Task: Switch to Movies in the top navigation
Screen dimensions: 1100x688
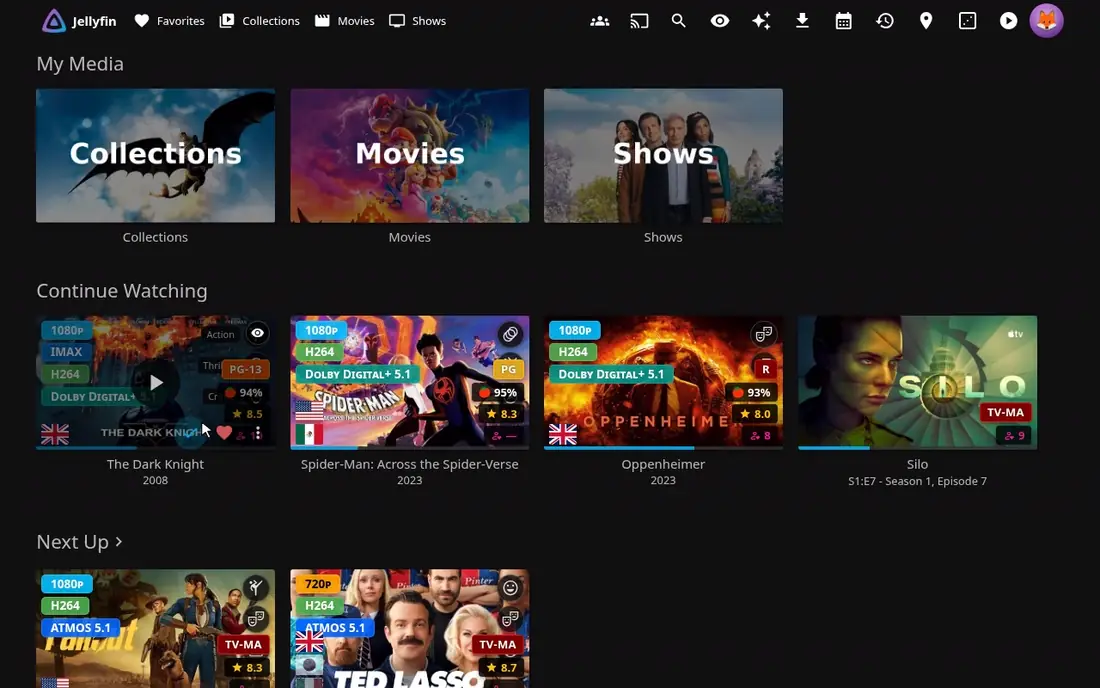Action: click(344, 21)
